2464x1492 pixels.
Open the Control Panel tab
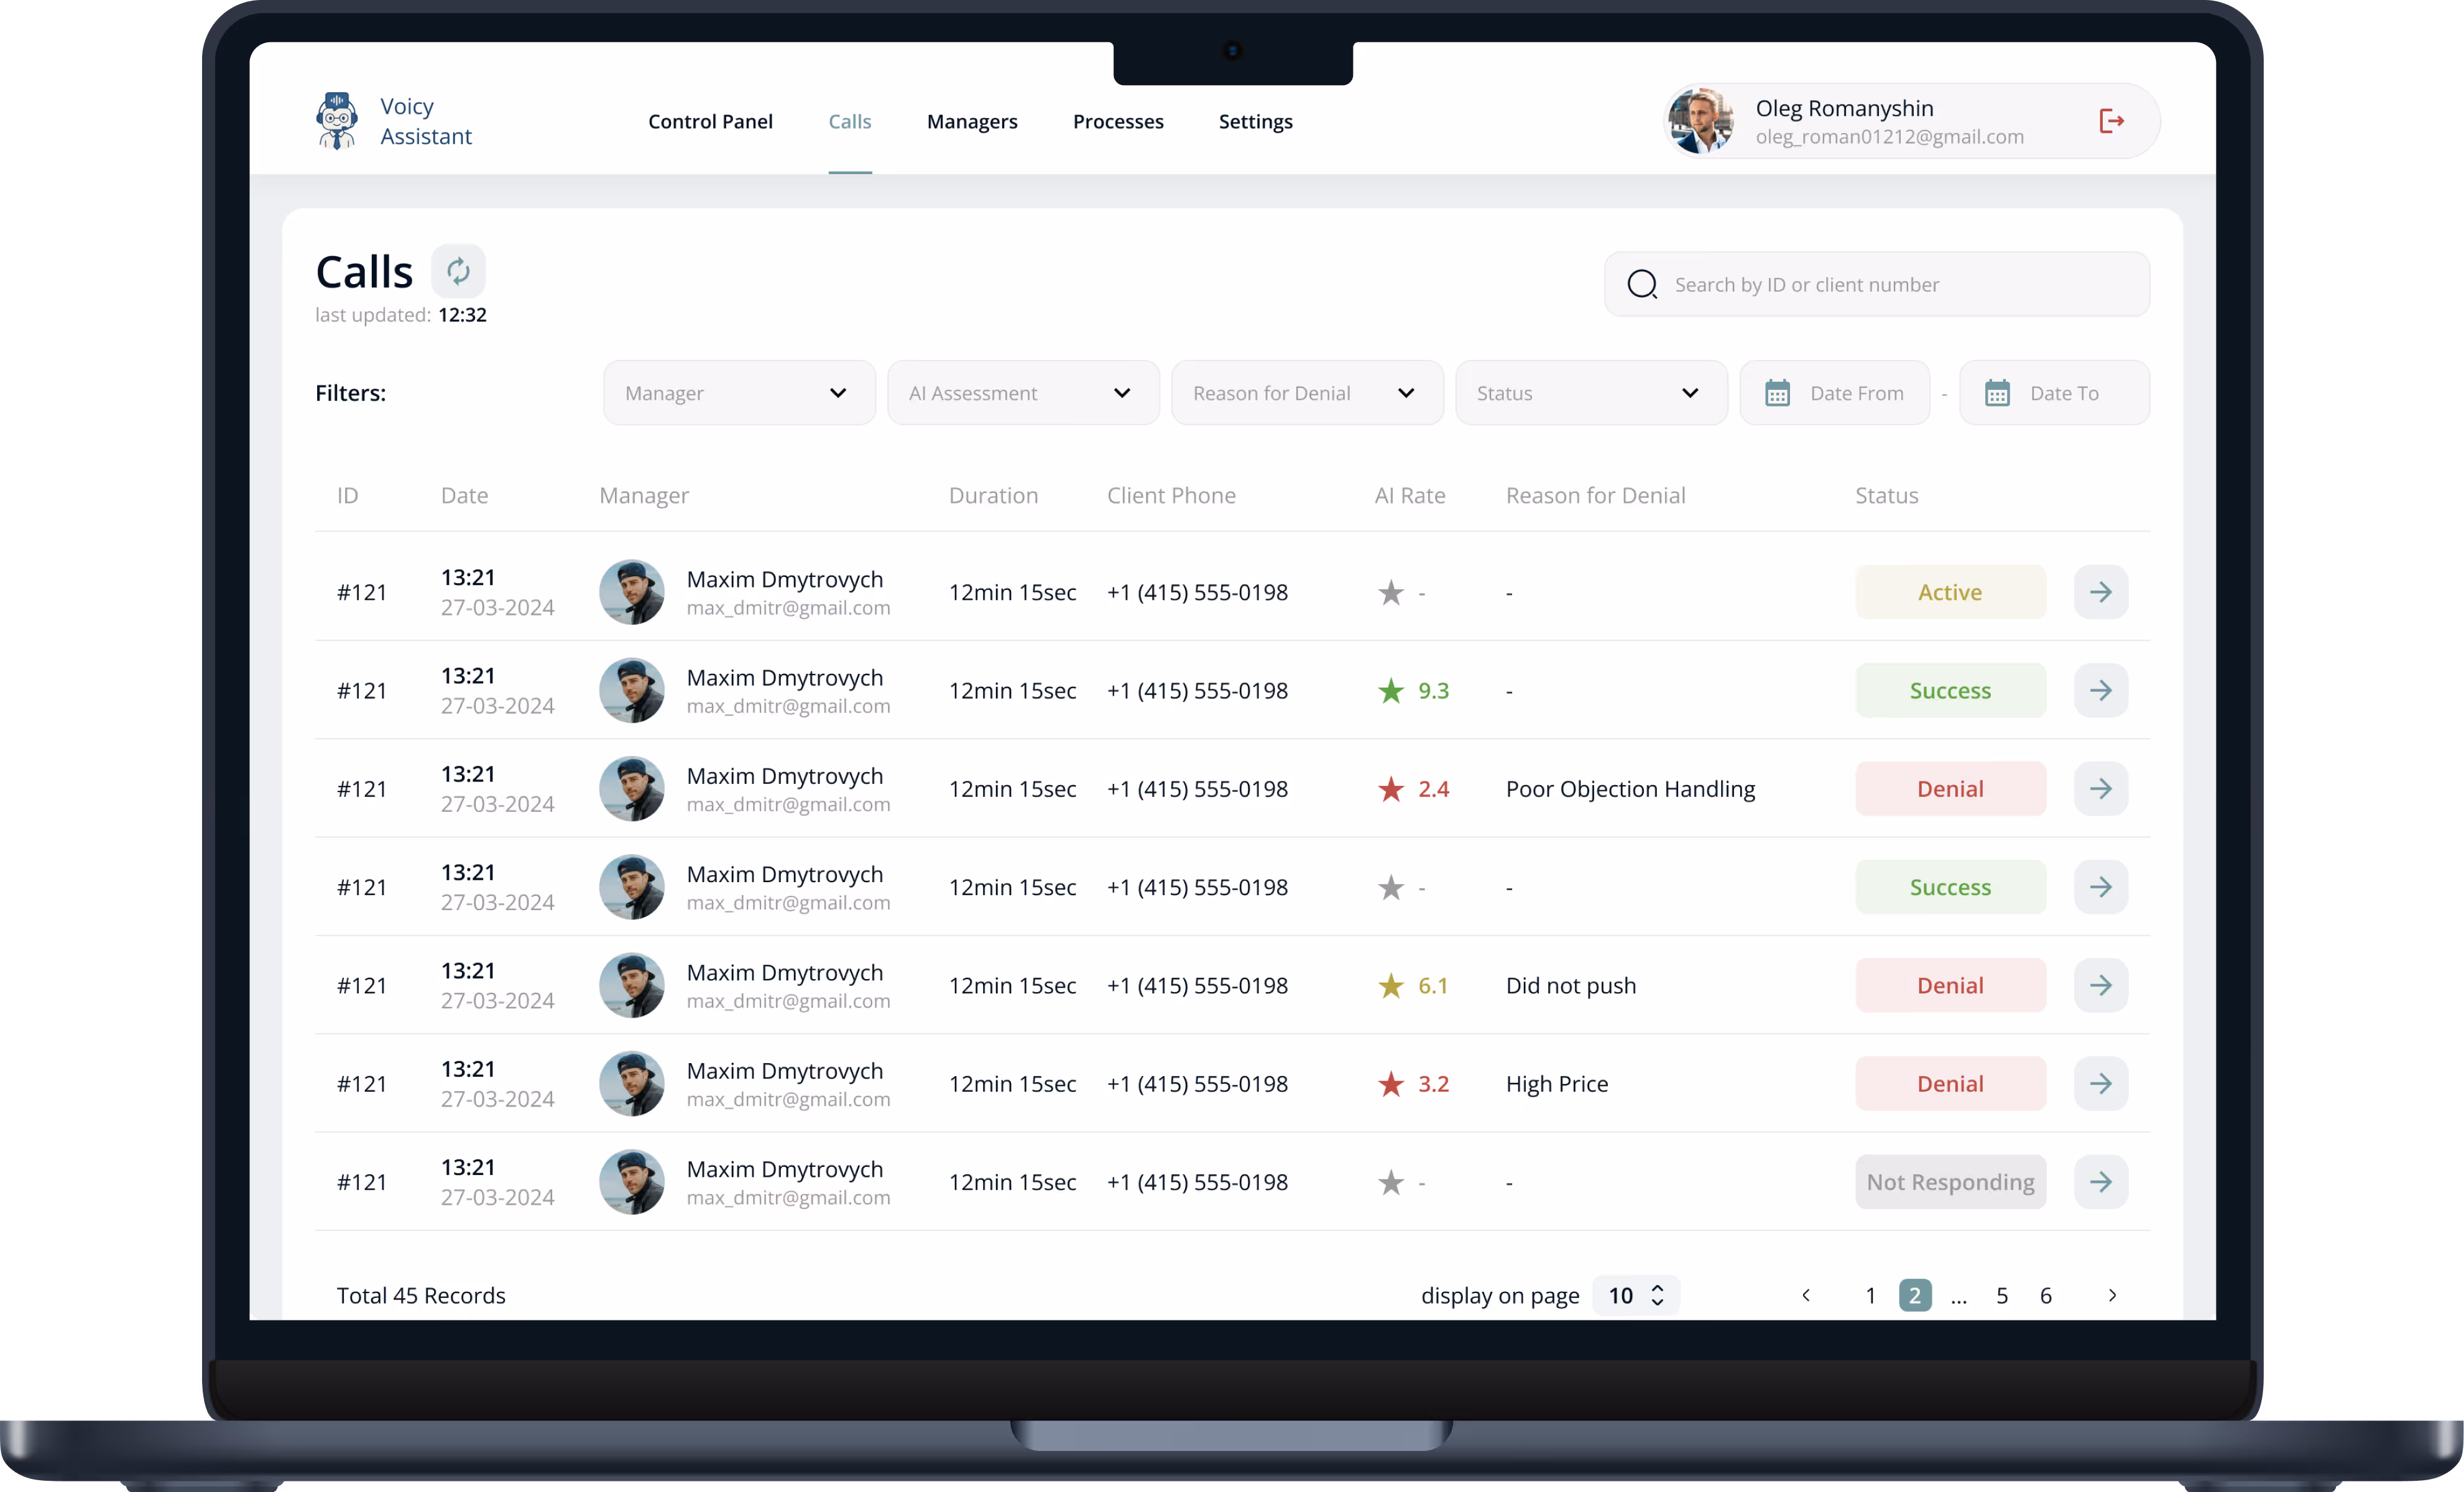tap(710, 122)
